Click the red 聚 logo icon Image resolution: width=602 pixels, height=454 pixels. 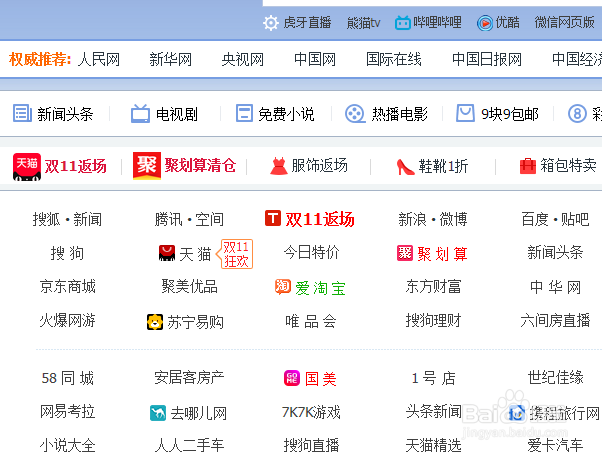pos(147,166)
